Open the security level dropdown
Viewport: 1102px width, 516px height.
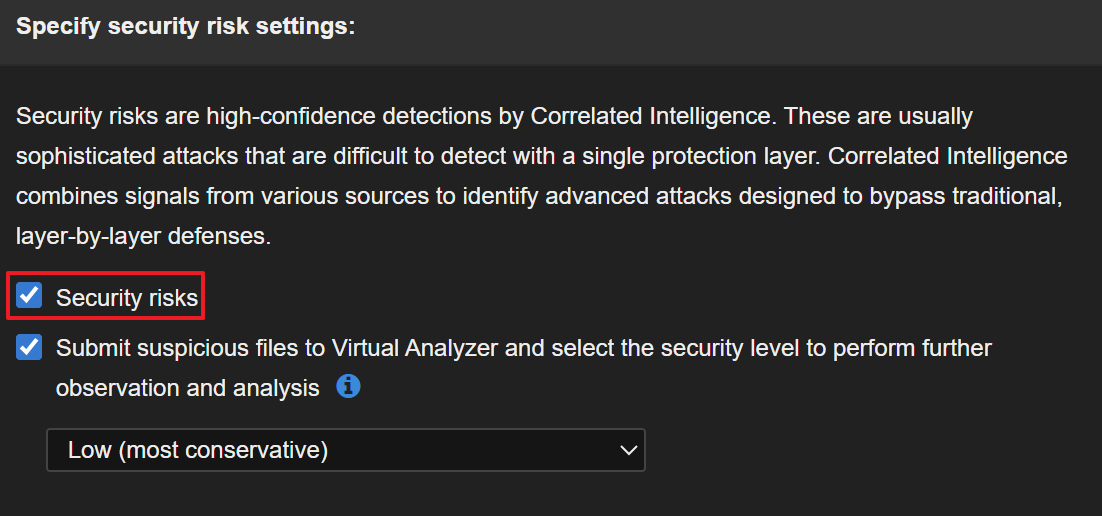(x=345, y=450)
